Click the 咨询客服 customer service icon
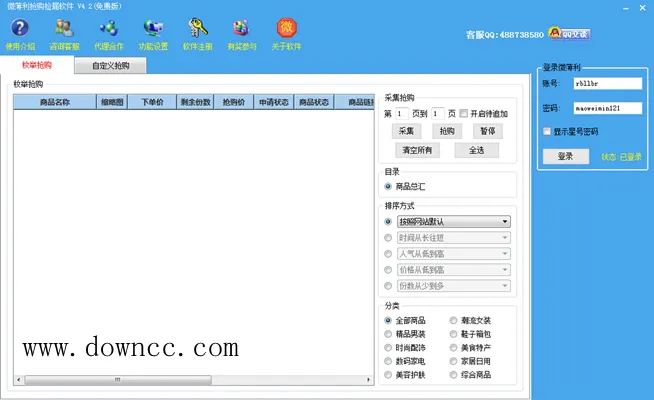The height and width of the screenshot is (400, 654). click(x=64, y=28)
